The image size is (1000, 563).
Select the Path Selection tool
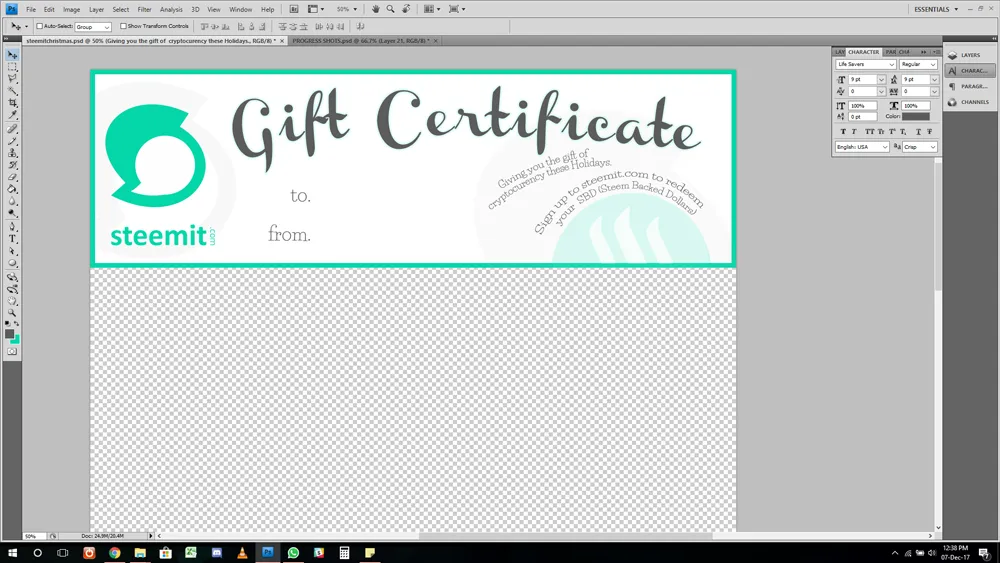click(12, 252)
